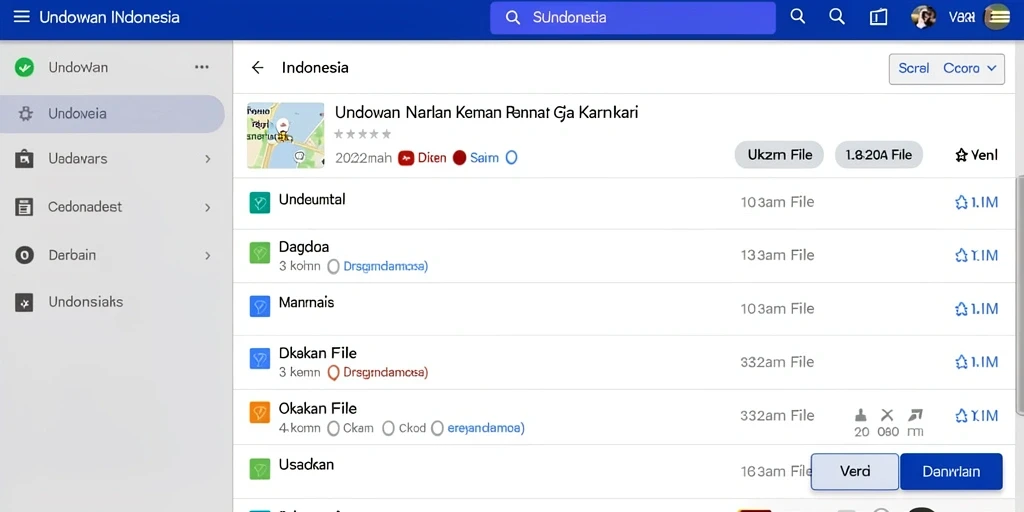Click the star 1.IM in Dagdoa row
This screenshot has height=512, width=1024.
[x=976, y=255]
